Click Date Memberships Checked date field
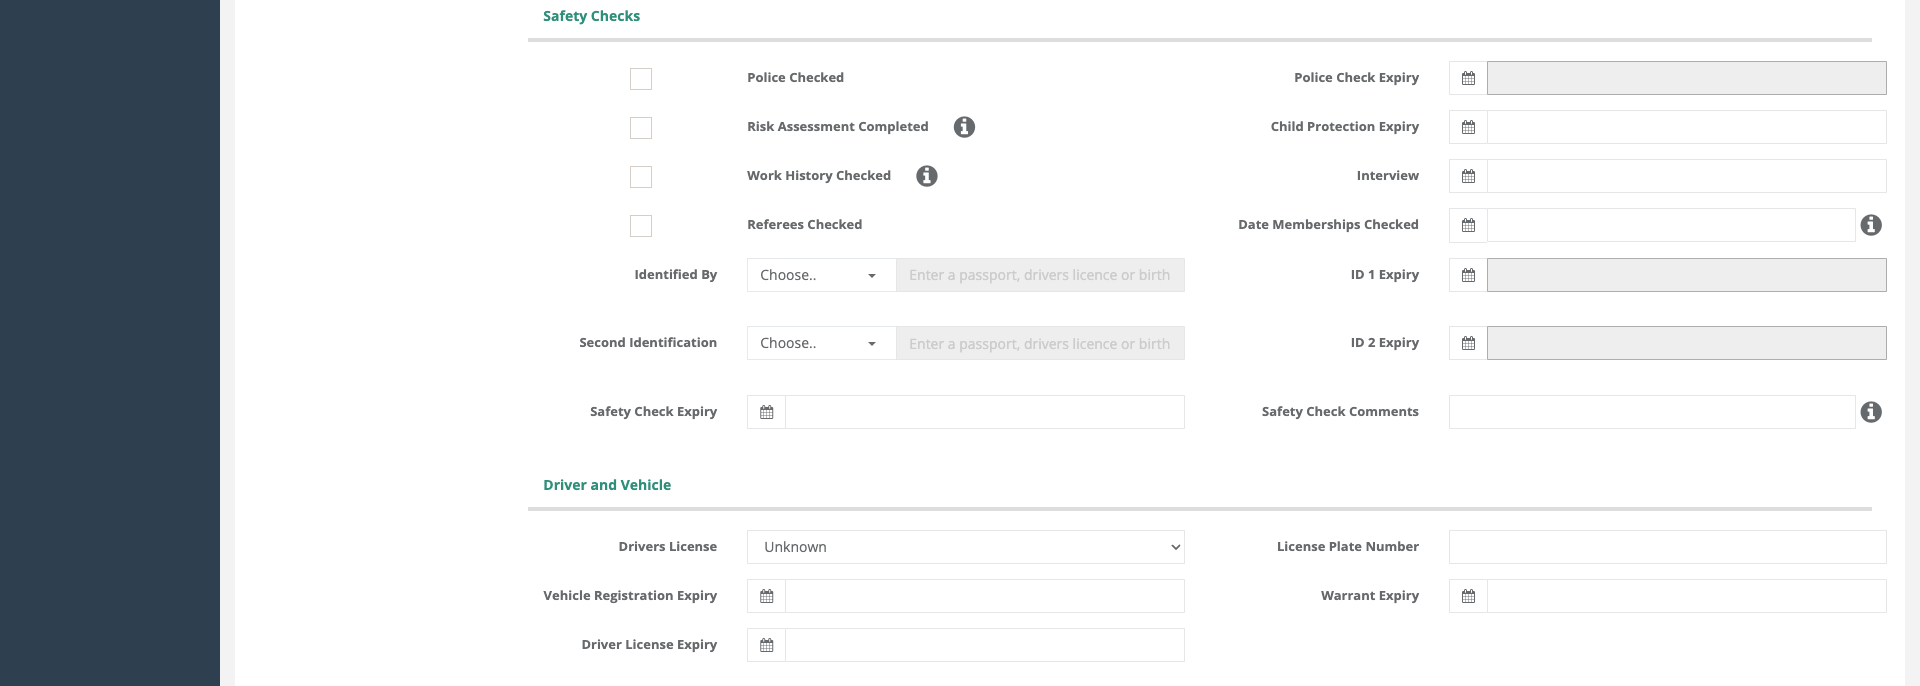The height and width of the screenshot is (686, 1920). click(x=1671, y=225)
